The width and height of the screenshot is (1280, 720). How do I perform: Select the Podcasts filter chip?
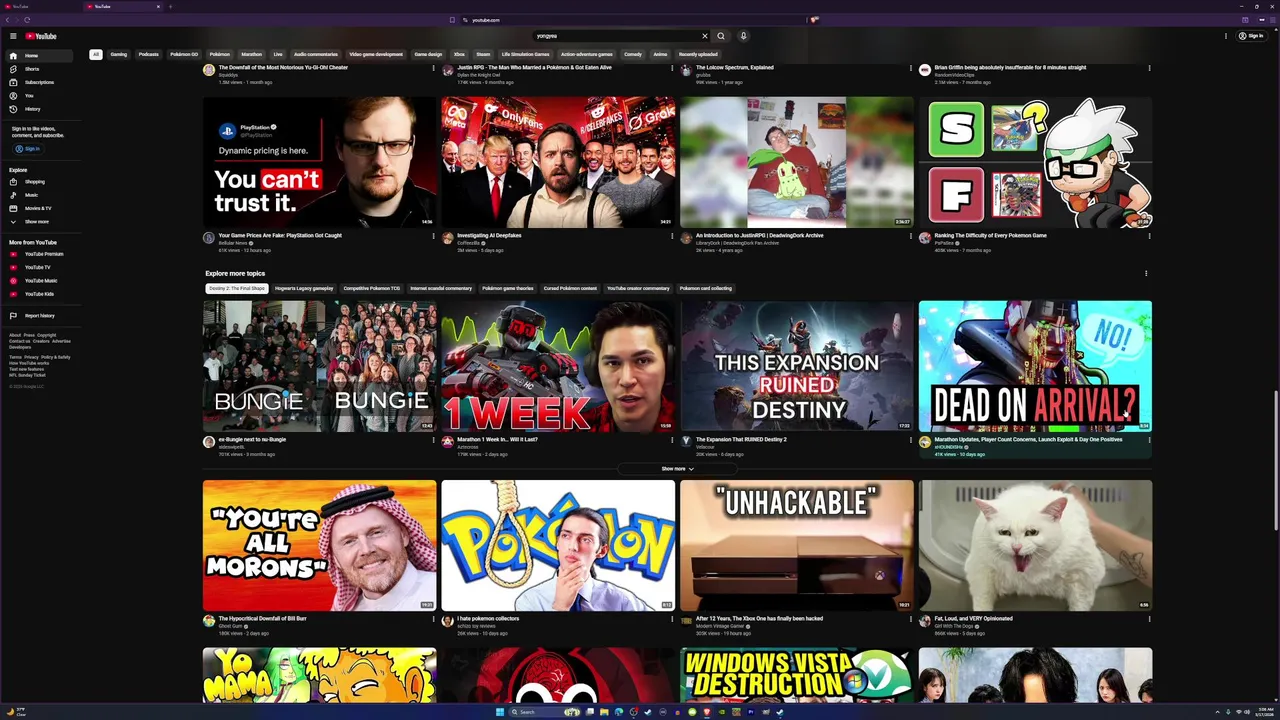(x=149, y=54)
